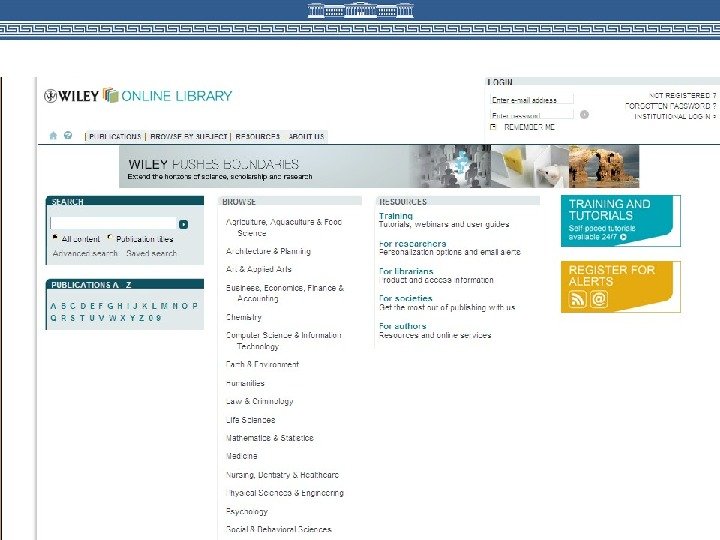Click the building emblem in top header
Viewport: 720px width, 540px height.
pos(360,10)
